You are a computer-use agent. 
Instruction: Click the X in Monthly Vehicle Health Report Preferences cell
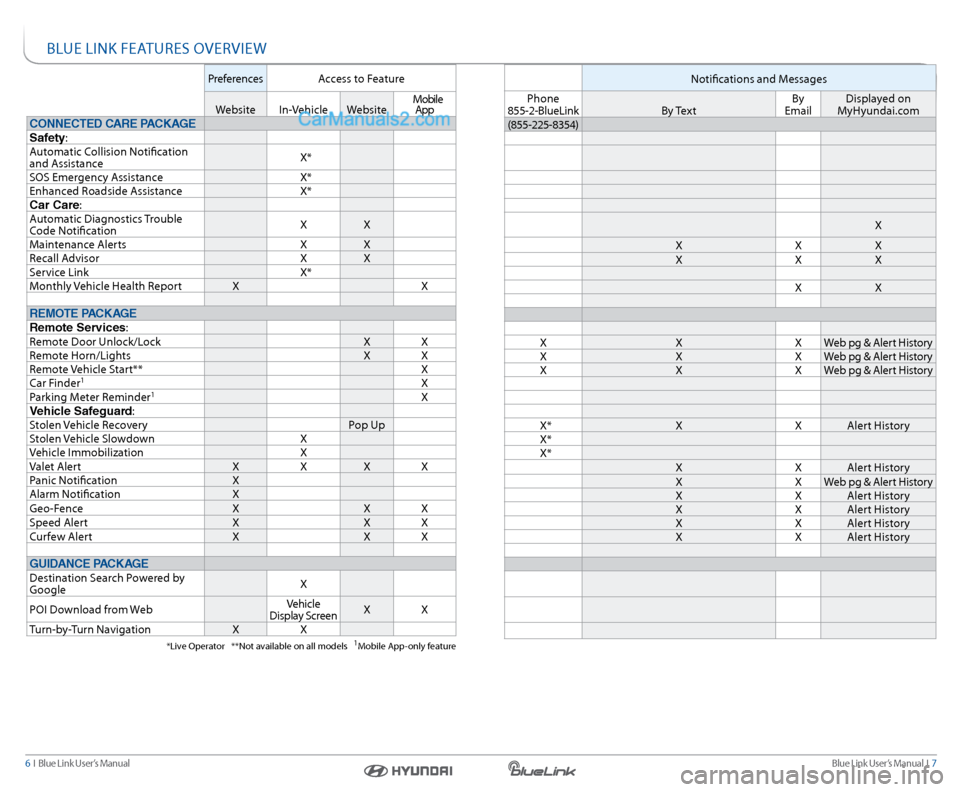coord(236,286)
